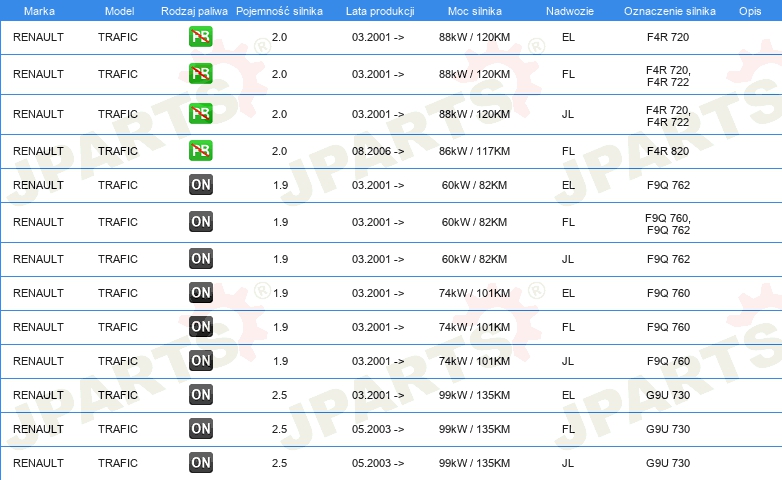Select TRAFIC in the F9Q 760 JL row
Screen dimensions: 782x480
coord(118,361)
